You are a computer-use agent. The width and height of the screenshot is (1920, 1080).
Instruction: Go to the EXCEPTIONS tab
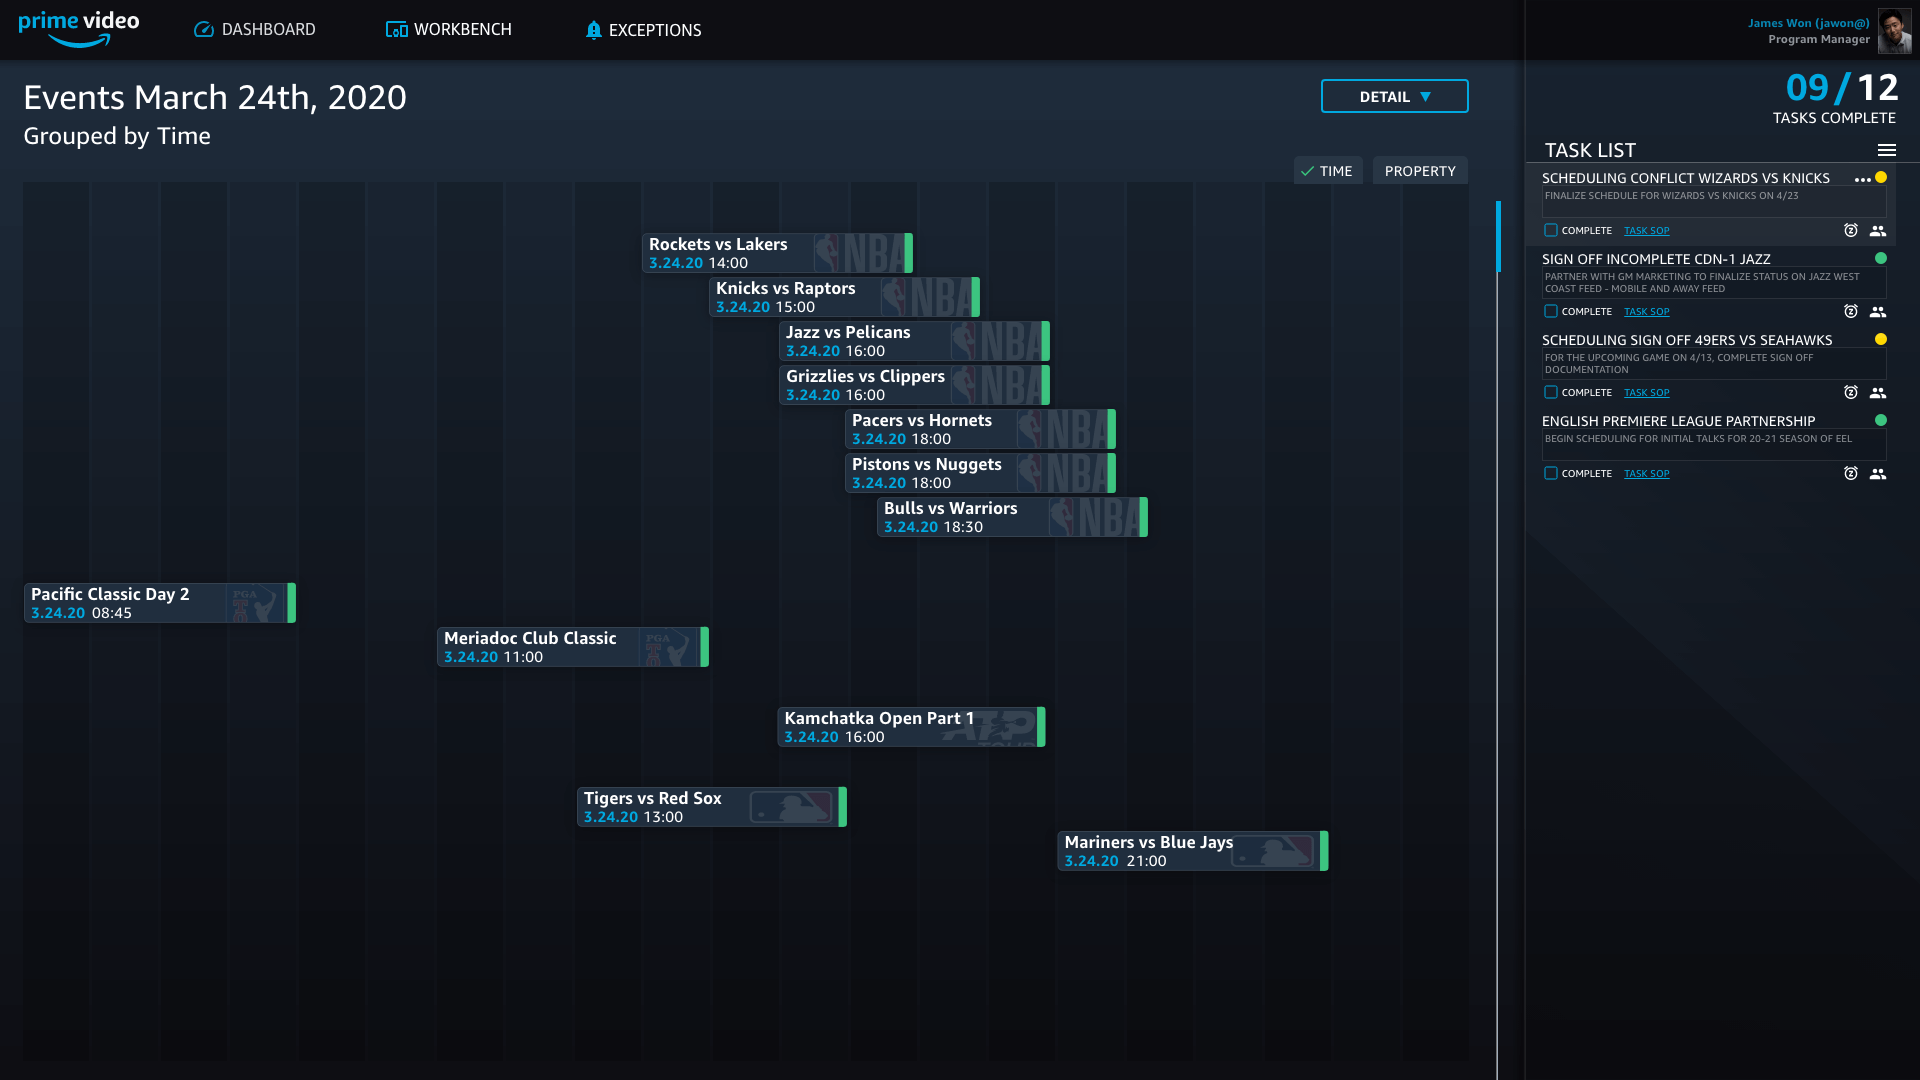(x=643, y=30)
